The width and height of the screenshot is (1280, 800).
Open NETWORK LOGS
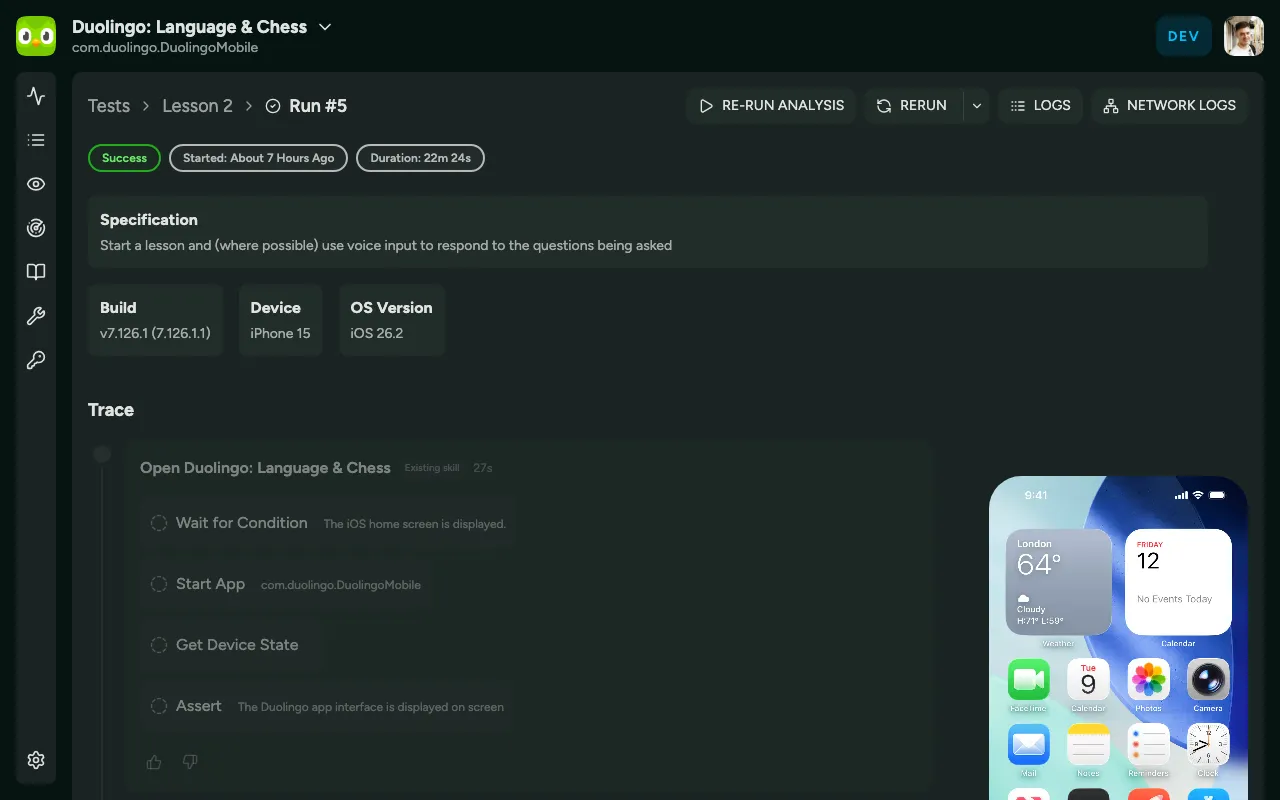coord(1169,105)
